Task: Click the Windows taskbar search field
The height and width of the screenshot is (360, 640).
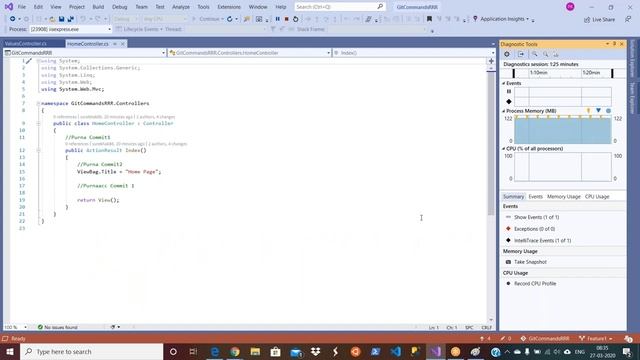Action: pyautogui.click(x=91, y=351)
